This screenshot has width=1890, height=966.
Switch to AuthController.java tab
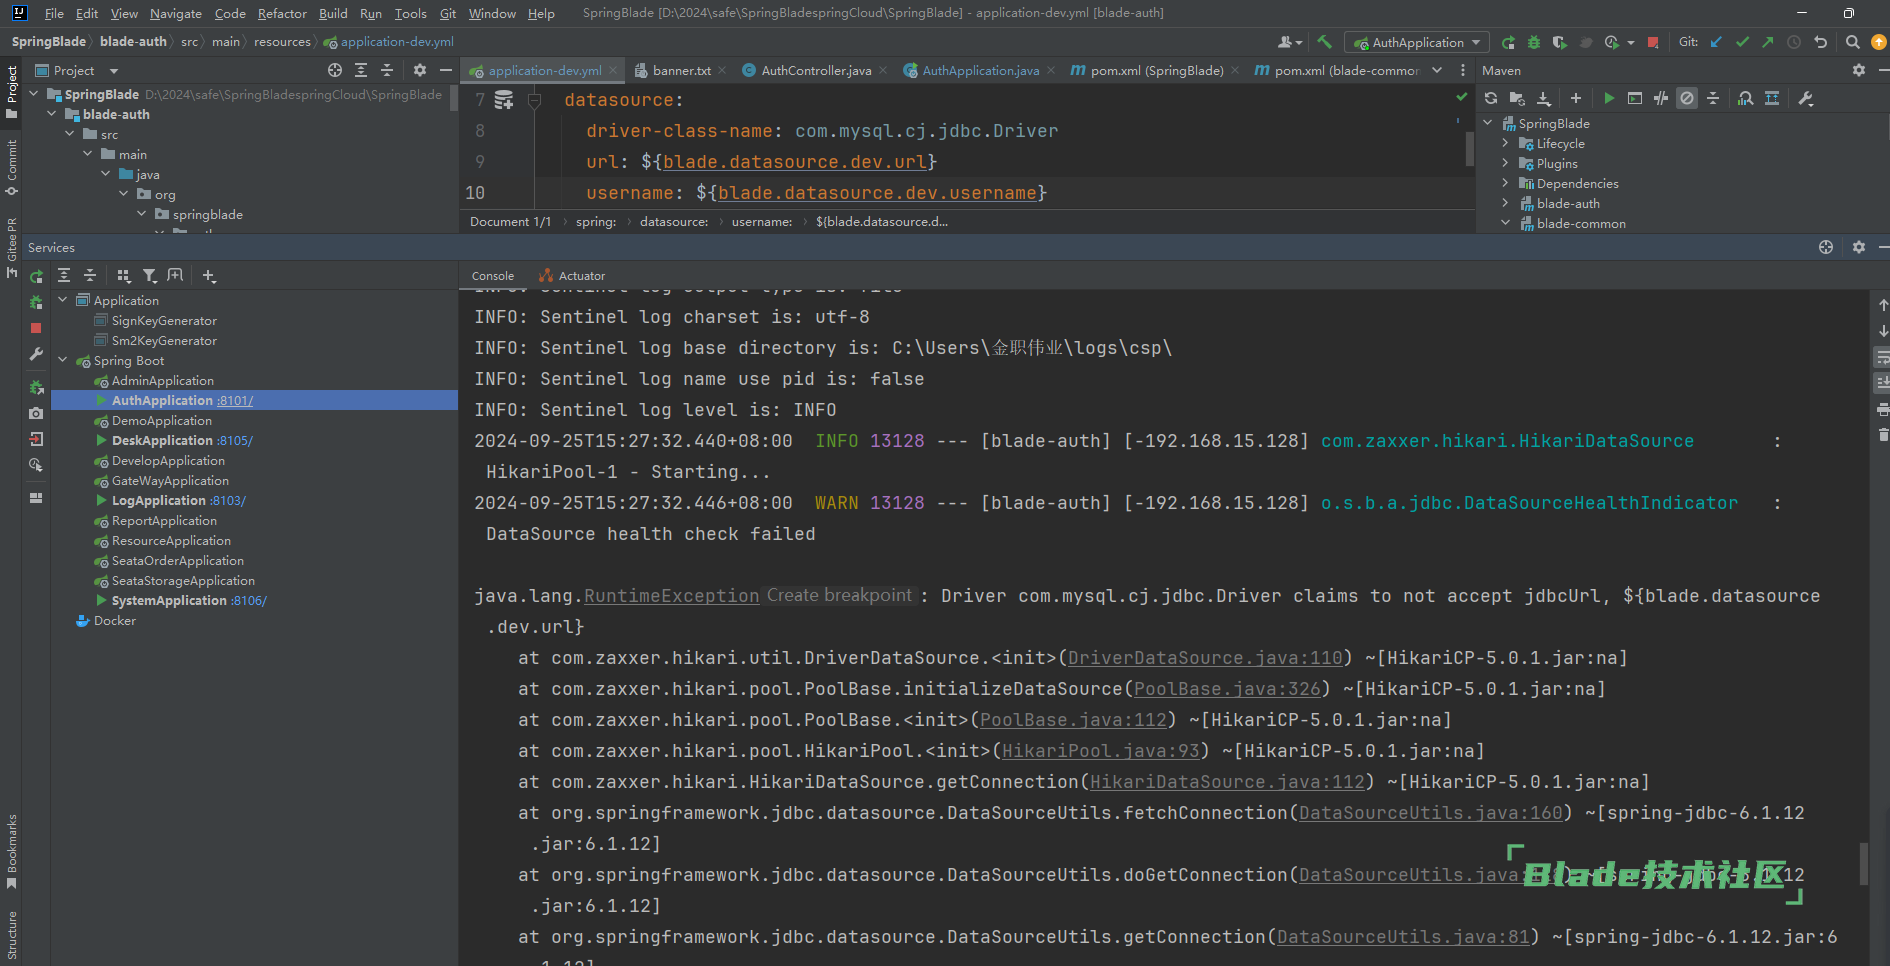815,70
